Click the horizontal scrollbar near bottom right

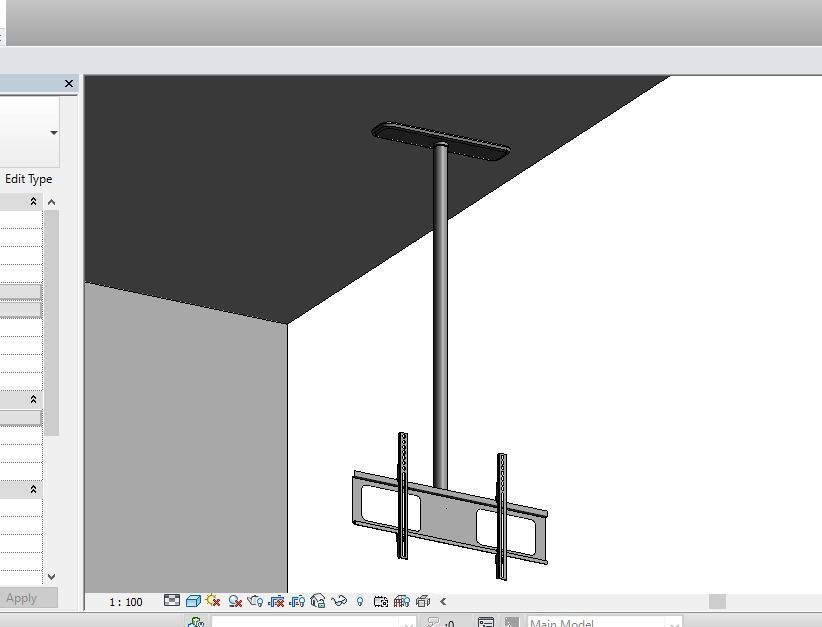[716, 601]
